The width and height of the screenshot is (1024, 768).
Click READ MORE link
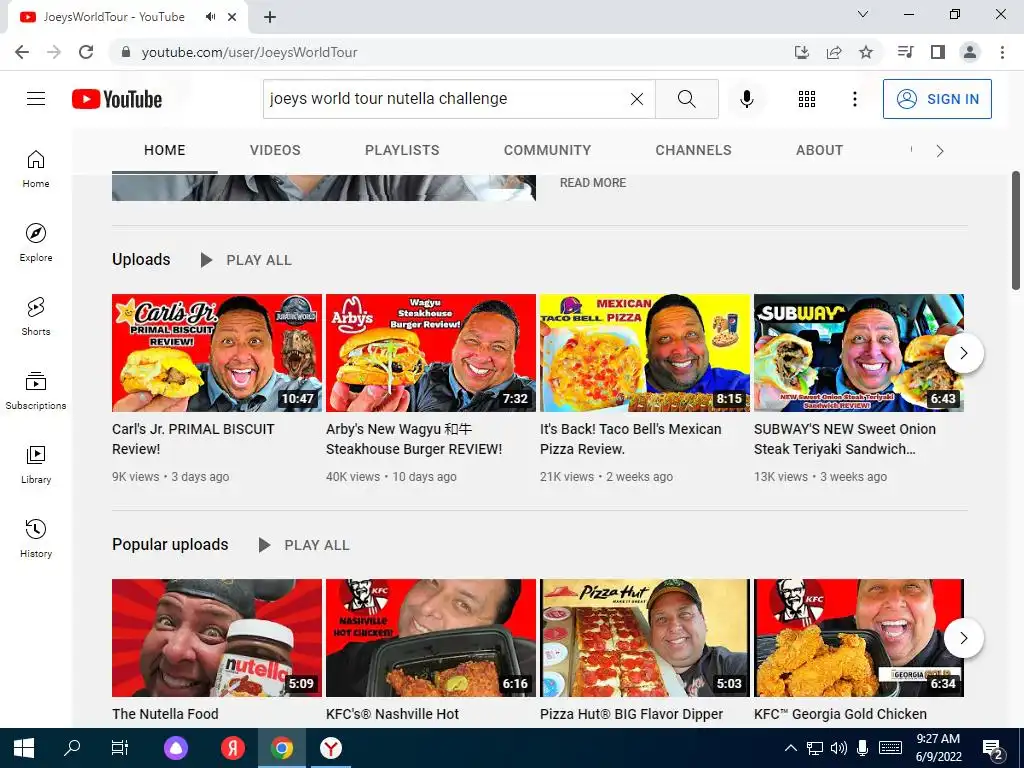(593, 183)
